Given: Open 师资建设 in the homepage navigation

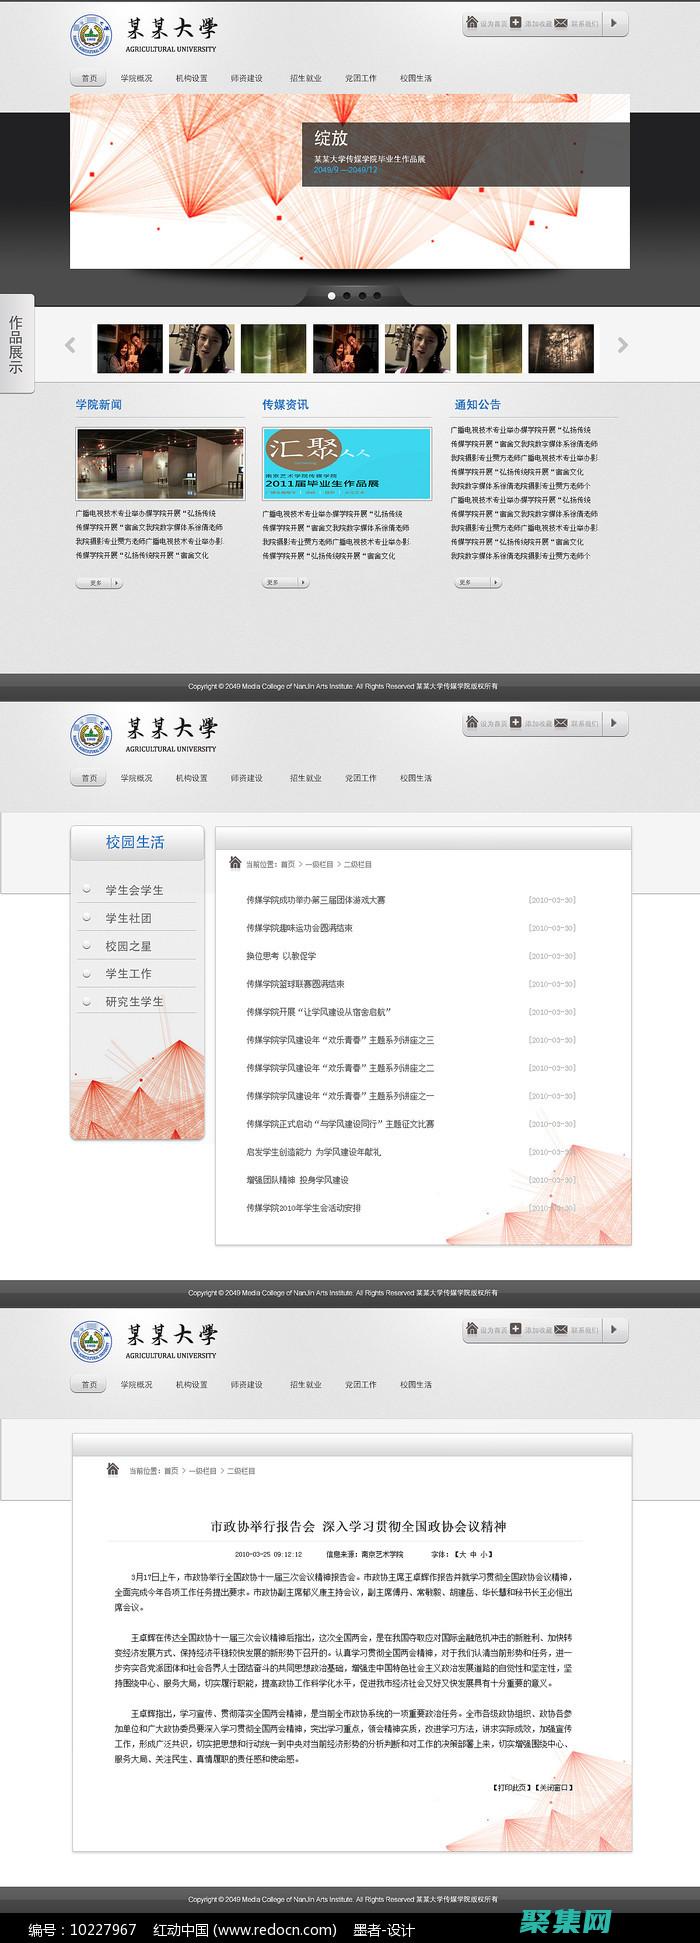Looking at the screenshot, I should tap(246, 78).
